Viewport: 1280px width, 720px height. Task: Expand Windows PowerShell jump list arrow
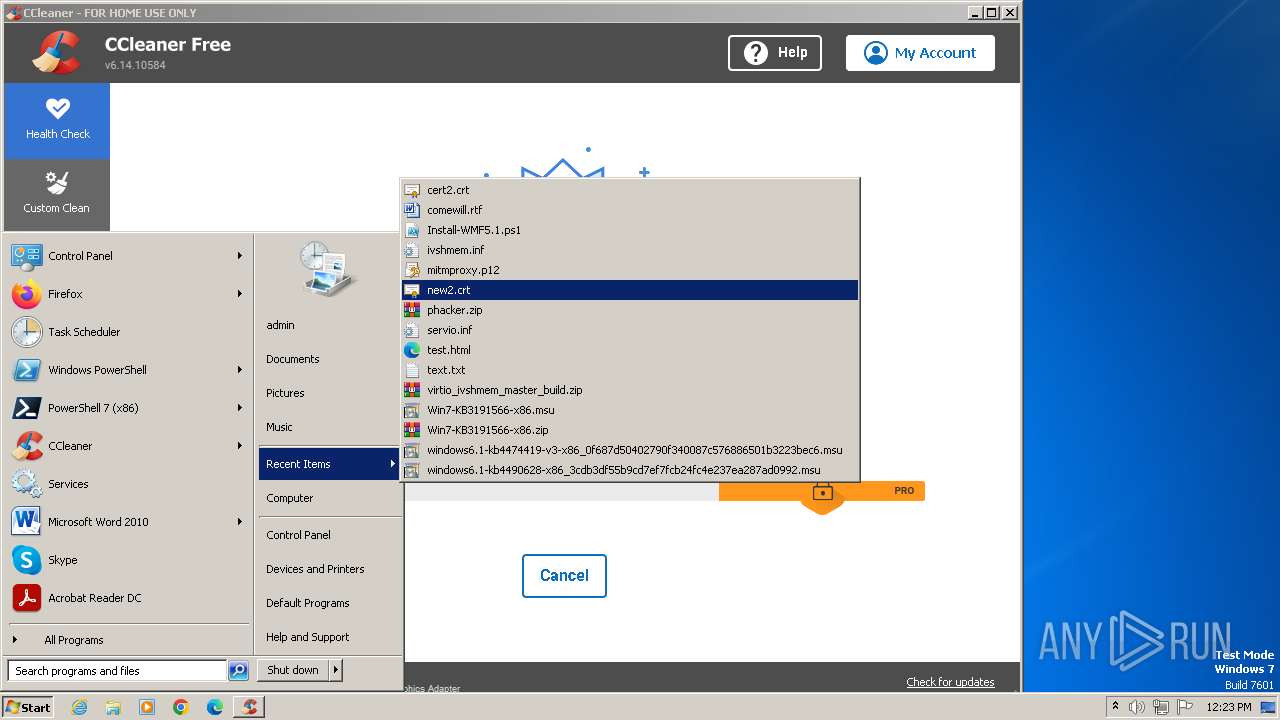click(x=239, y=370)
